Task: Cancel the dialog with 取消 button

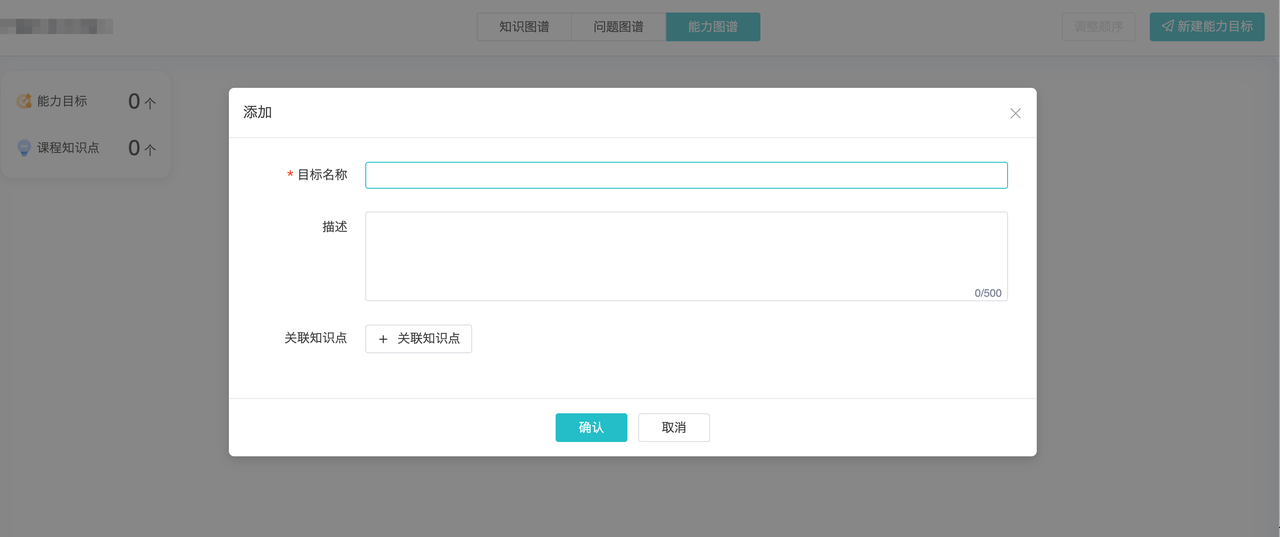Action: point(674,427)
